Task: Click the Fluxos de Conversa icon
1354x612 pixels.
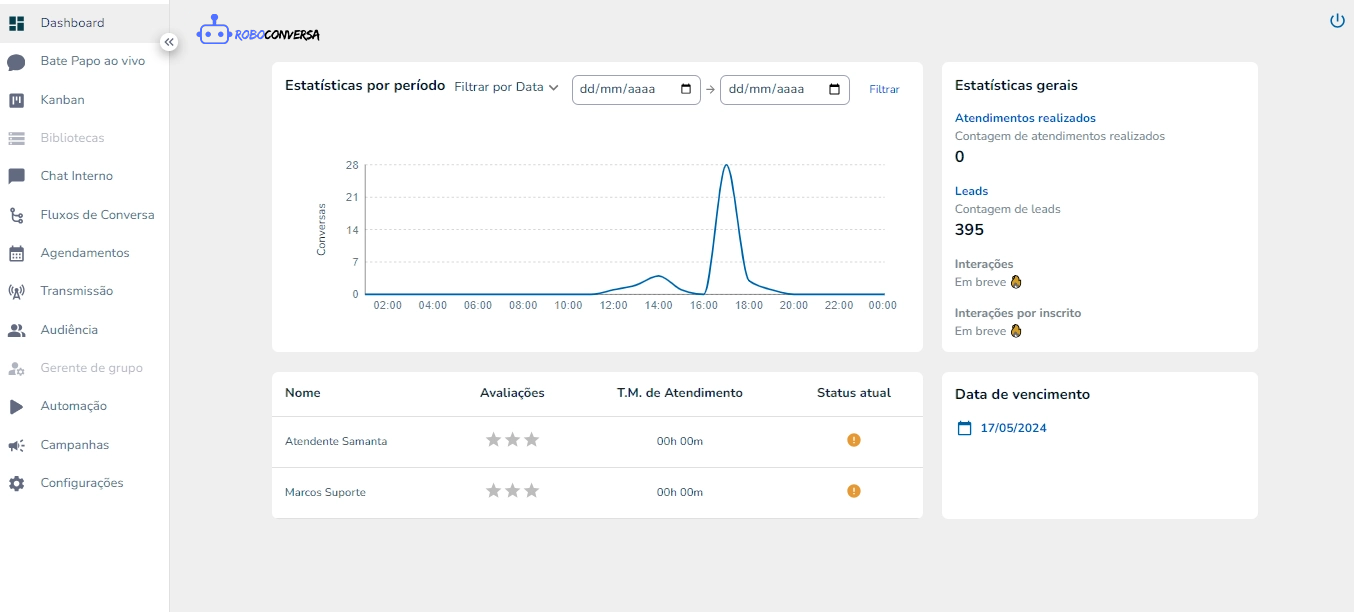Action: pyautogui.click(x=16, y=215)
